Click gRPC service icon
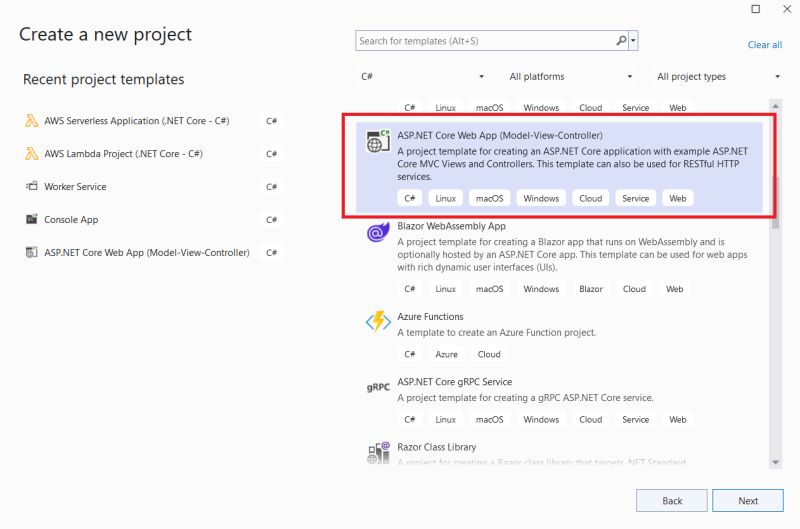The image size is (800, 529). click(x=378, y=387)
